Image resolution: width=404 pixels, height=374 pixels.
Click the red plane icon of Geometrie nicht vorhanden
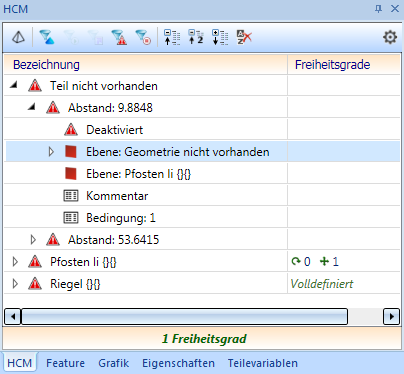tap(71, 152)
